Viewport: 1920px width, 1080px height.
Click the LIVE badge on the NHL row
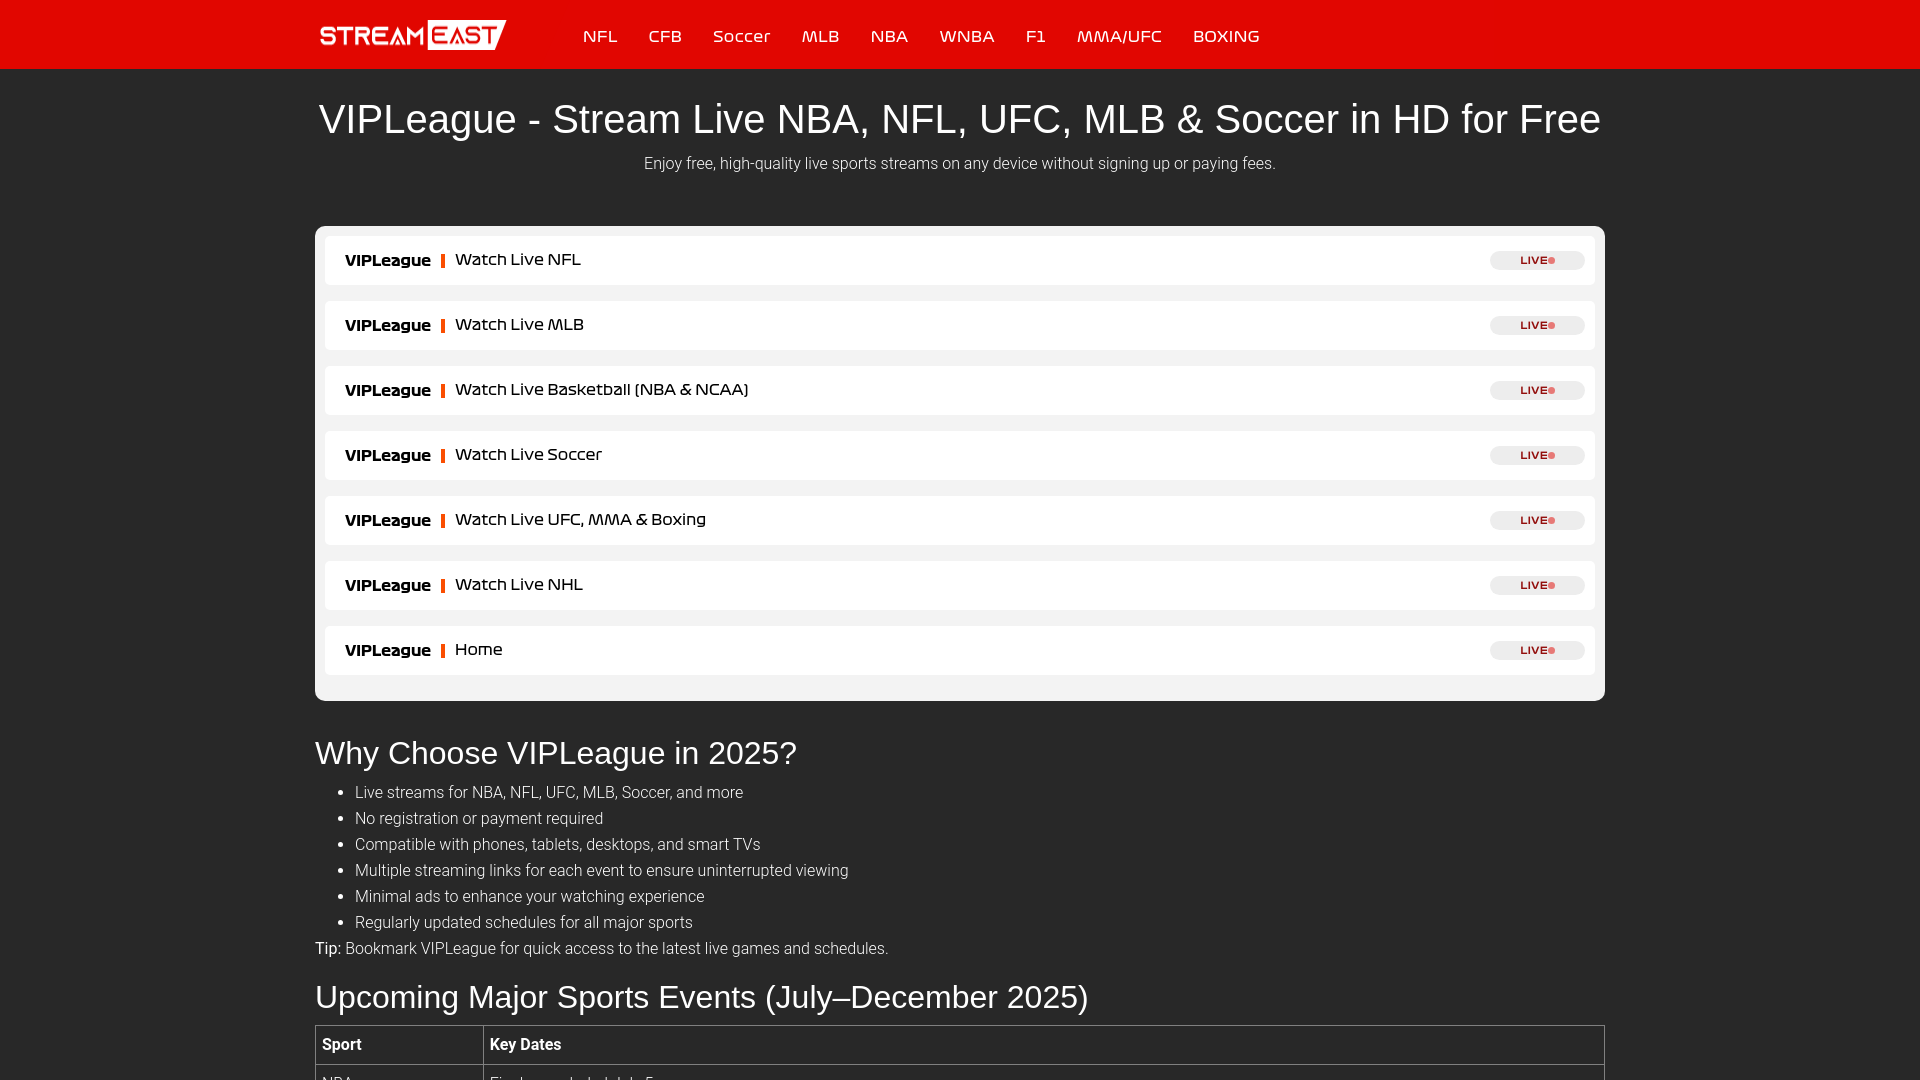pos(1536,585)
